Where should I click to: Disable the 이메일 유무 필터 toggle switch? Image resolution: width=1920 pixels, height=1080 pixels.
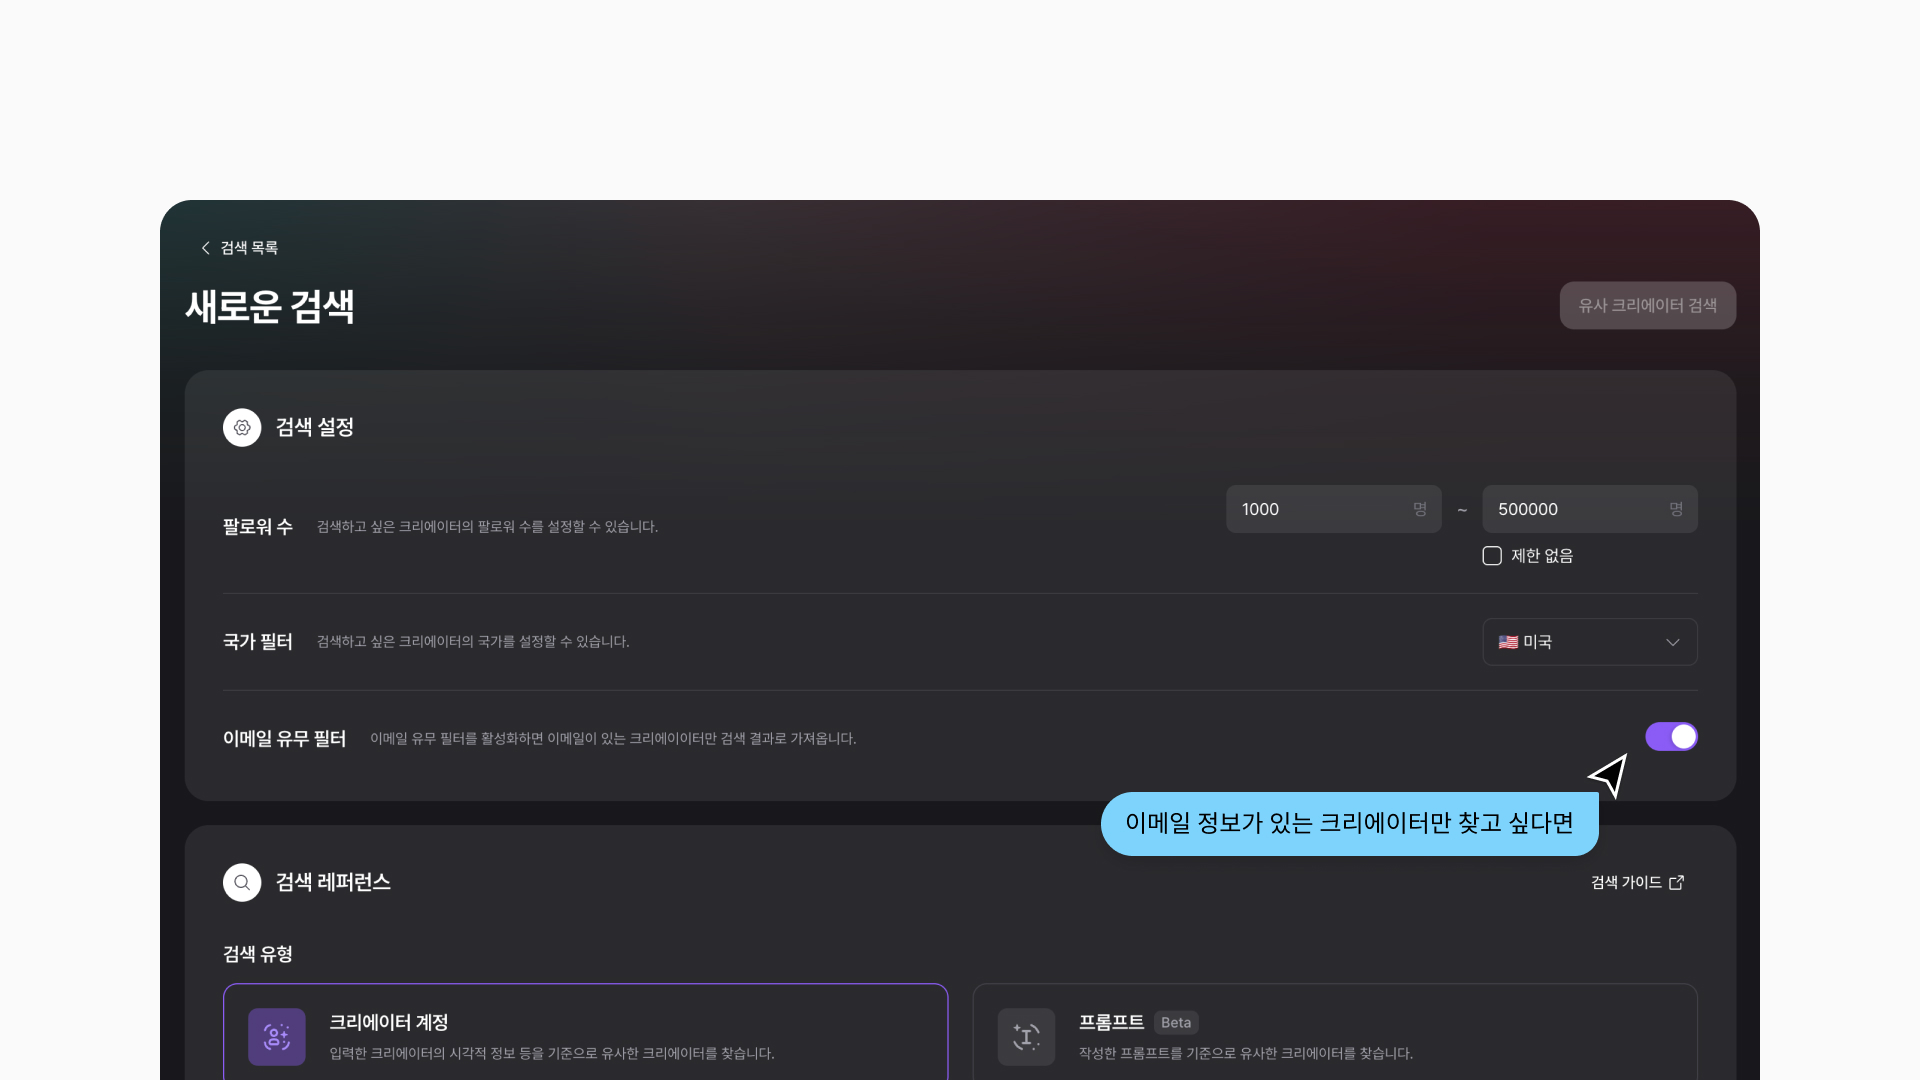click(x=1671, y=737)
